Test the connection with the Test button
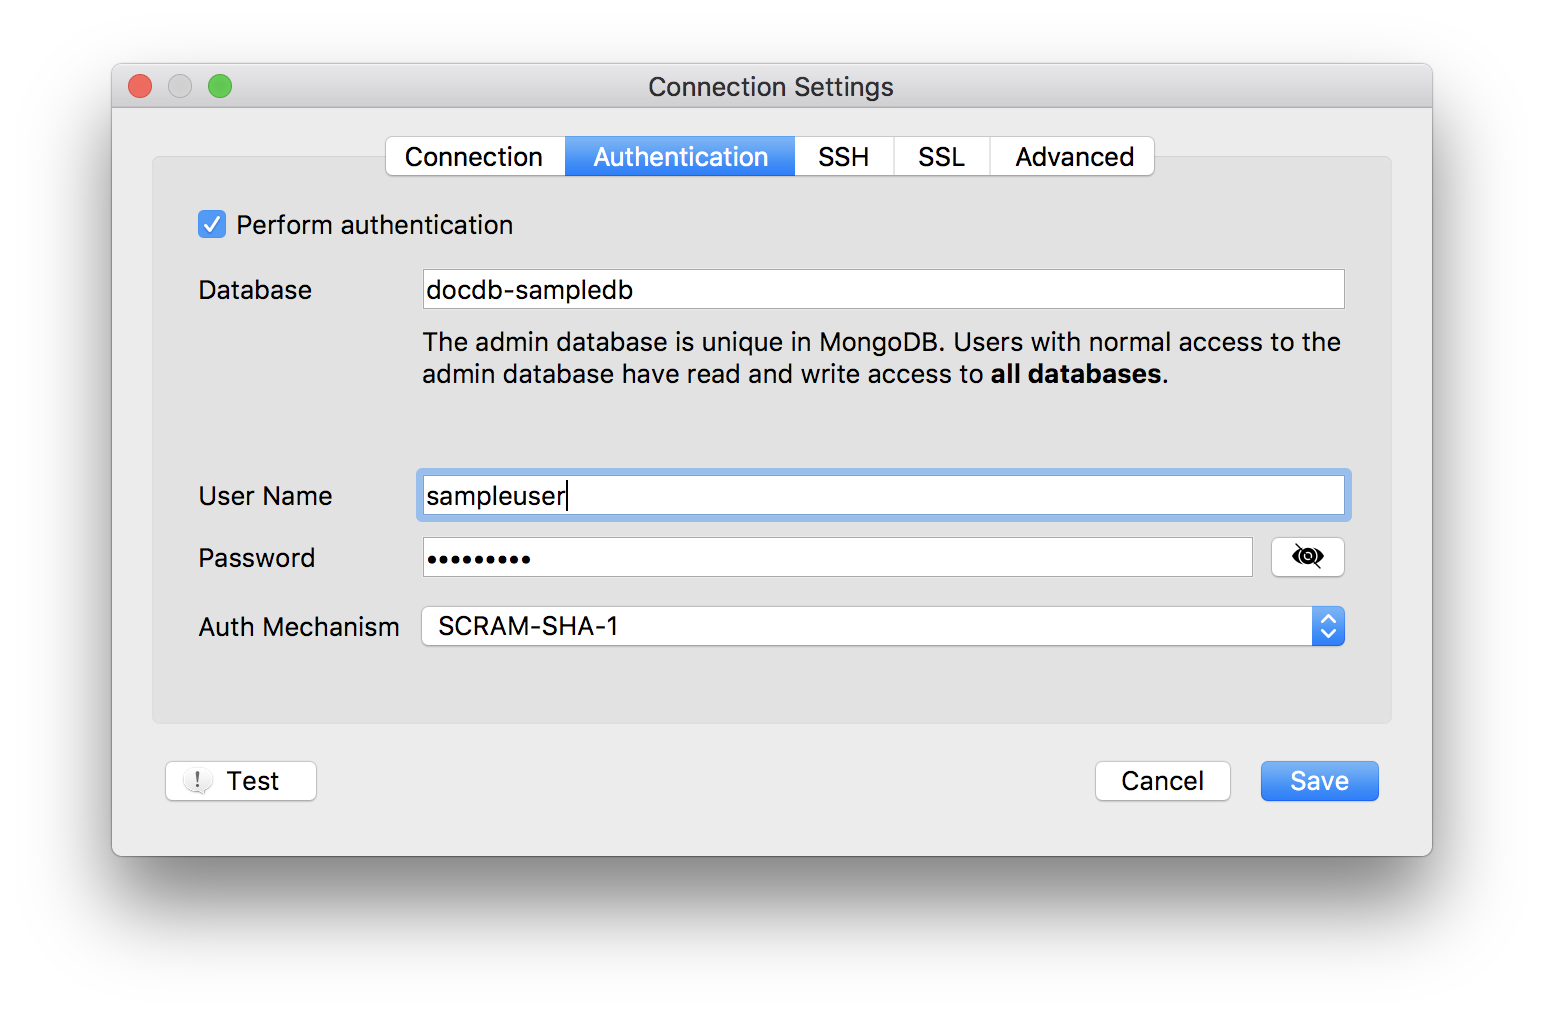This screenshot has width=1544, height=1016. (241, 781)
